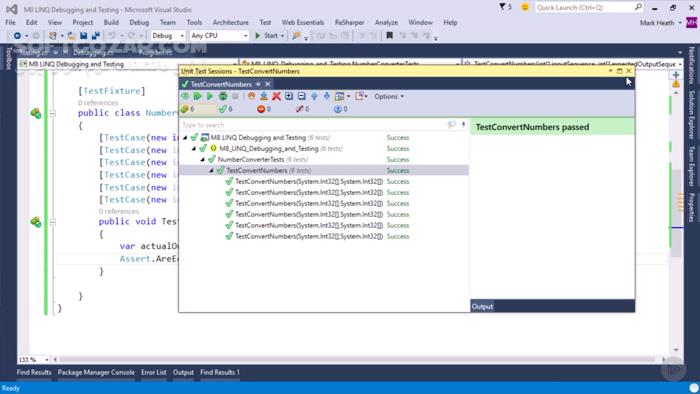The height and width of the screenshot is (394, 700).
Task: Filter by ignored tests count 0
Action: [302, 109]
